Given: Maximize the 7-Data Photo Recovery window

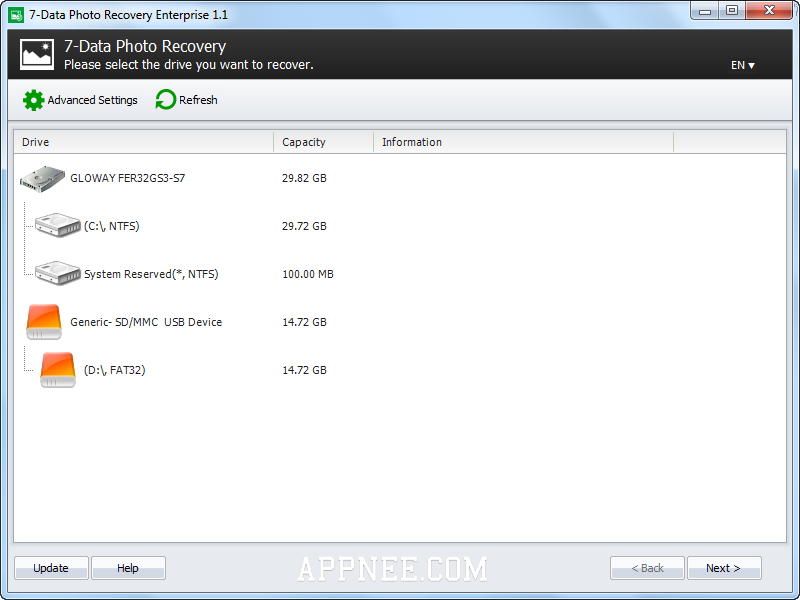Looking at the screenshot, I should click(732, 11).
